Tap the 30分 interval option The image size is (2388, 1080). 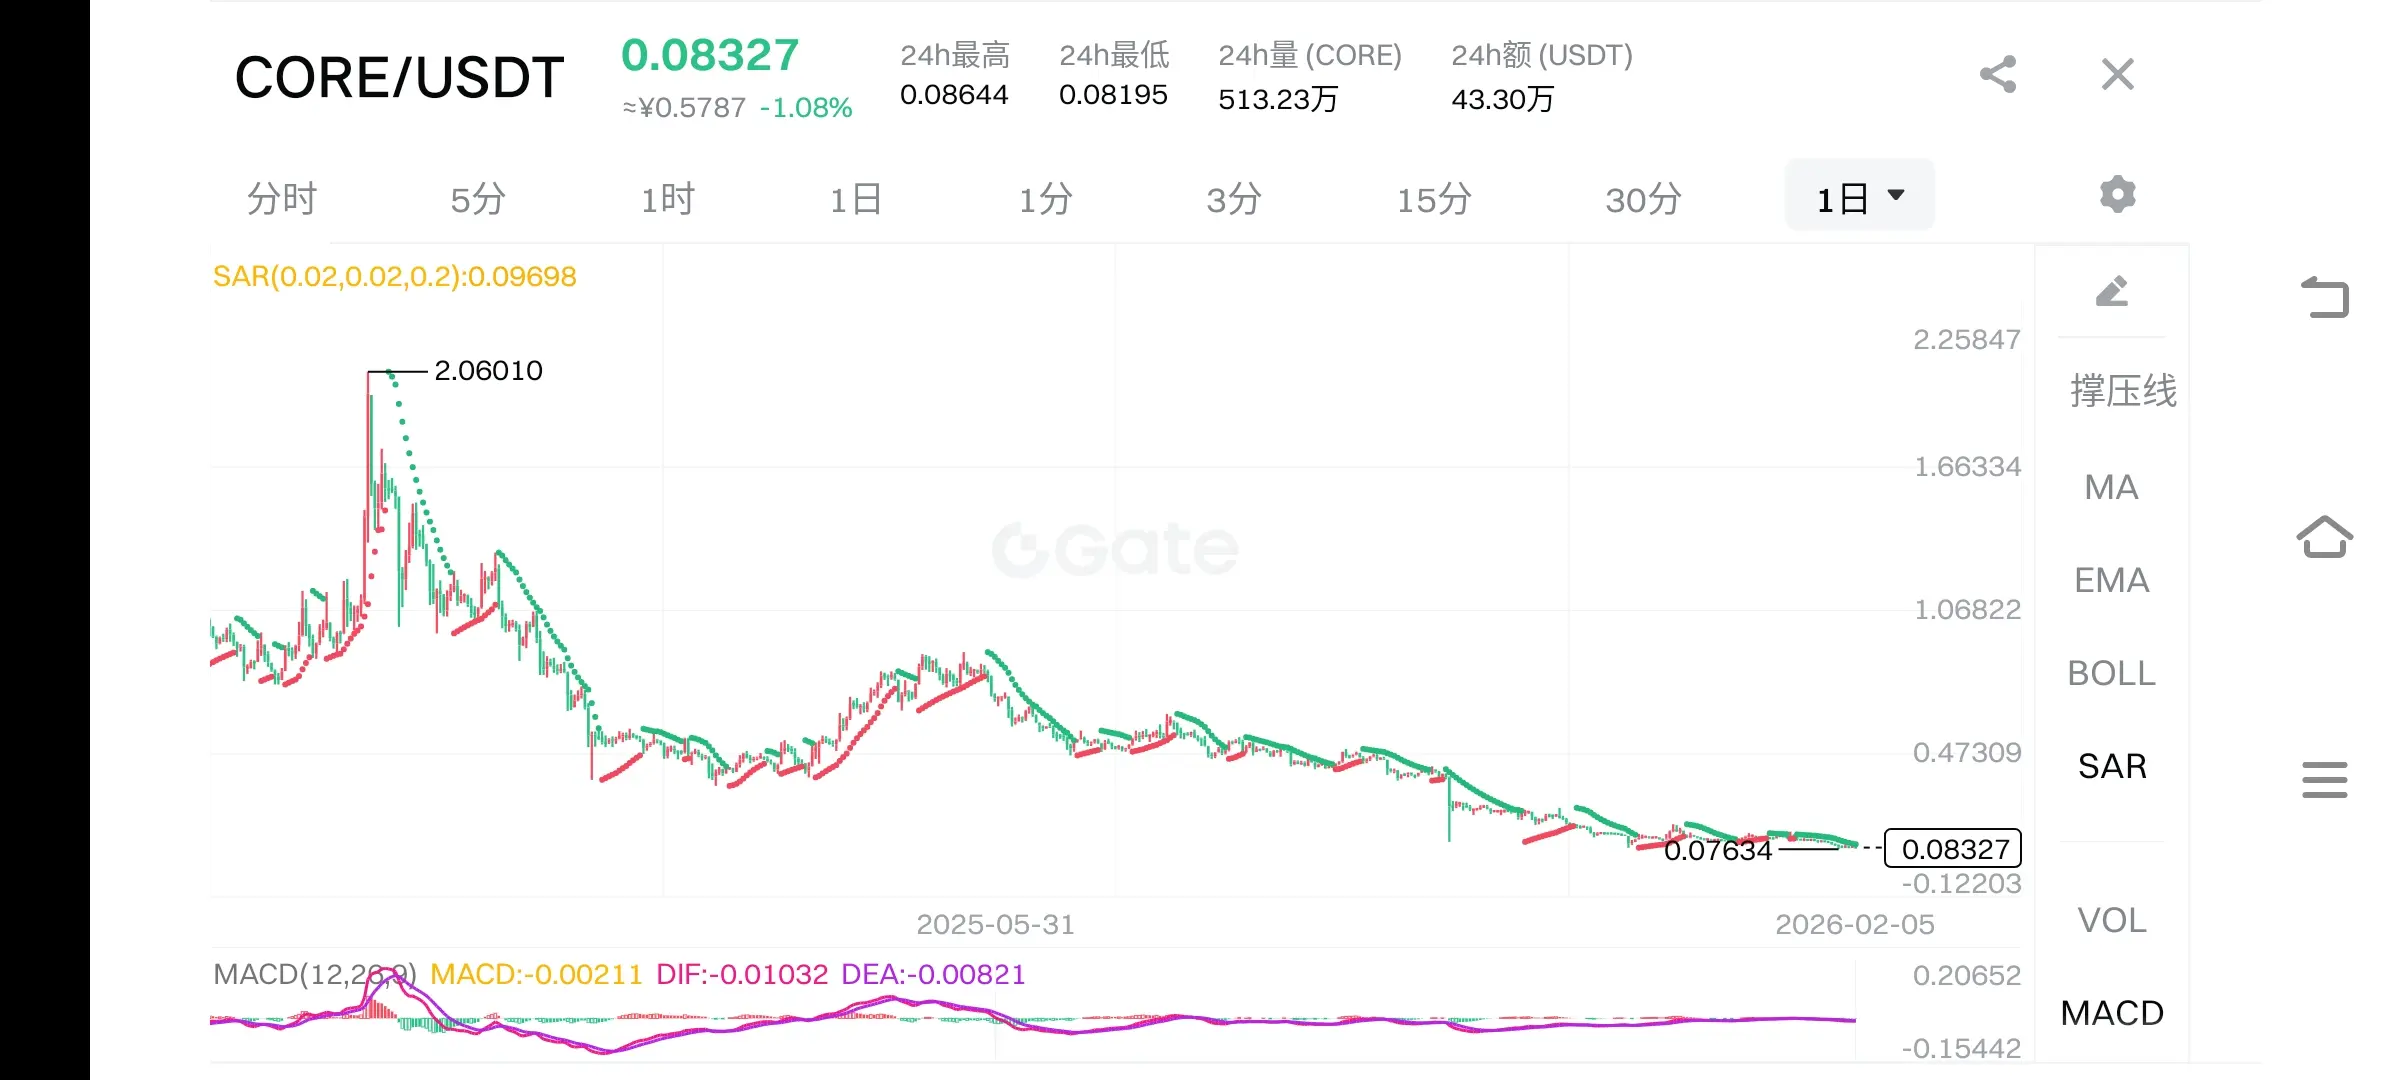coord(1643,199)
